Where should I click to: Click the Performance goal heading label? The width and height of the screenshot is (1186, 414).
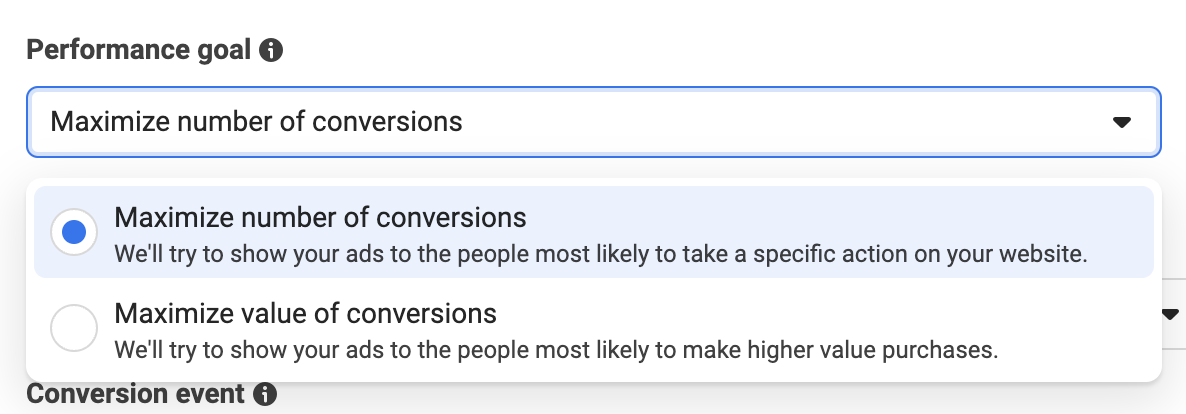[138, 50]
